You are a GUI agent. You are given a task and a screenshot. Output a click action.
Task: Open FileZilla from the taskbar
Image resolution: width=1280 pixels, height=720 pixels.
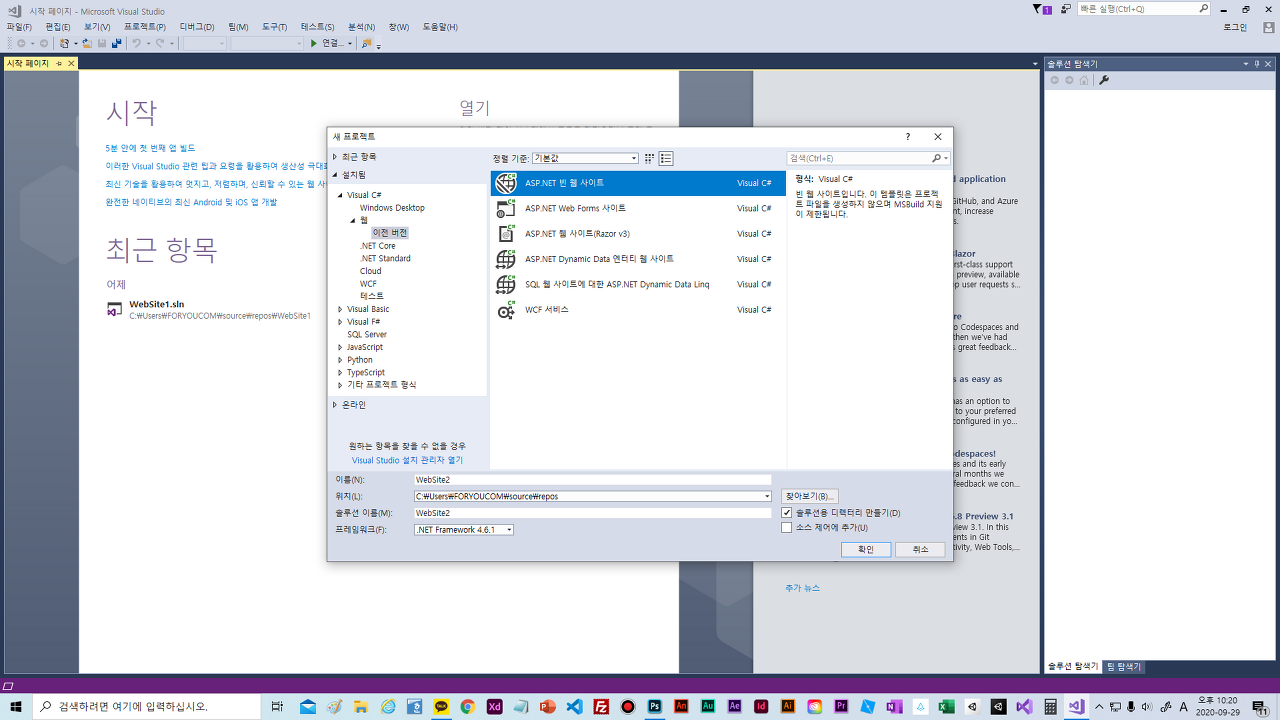pyautogui.click(x=601, y=706)
